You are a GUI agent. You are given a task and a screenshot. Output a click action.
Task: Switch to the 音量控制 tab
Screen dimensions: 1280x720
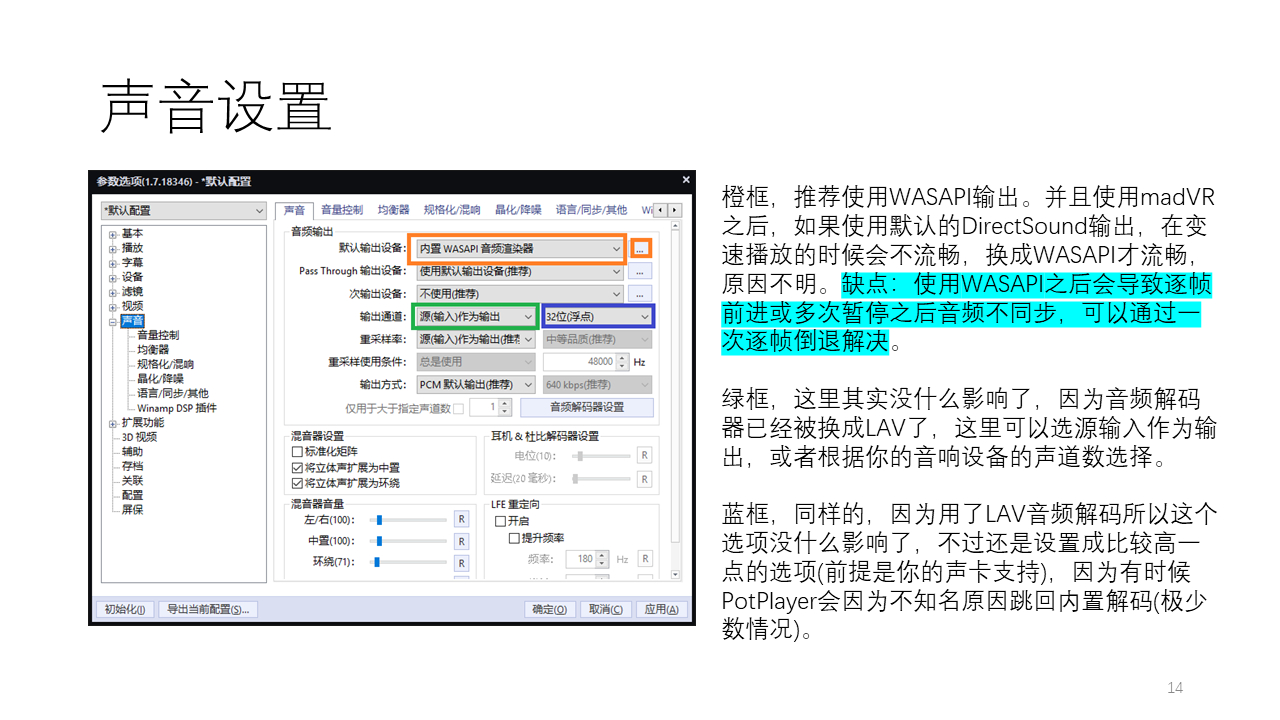tap(341, 210)
